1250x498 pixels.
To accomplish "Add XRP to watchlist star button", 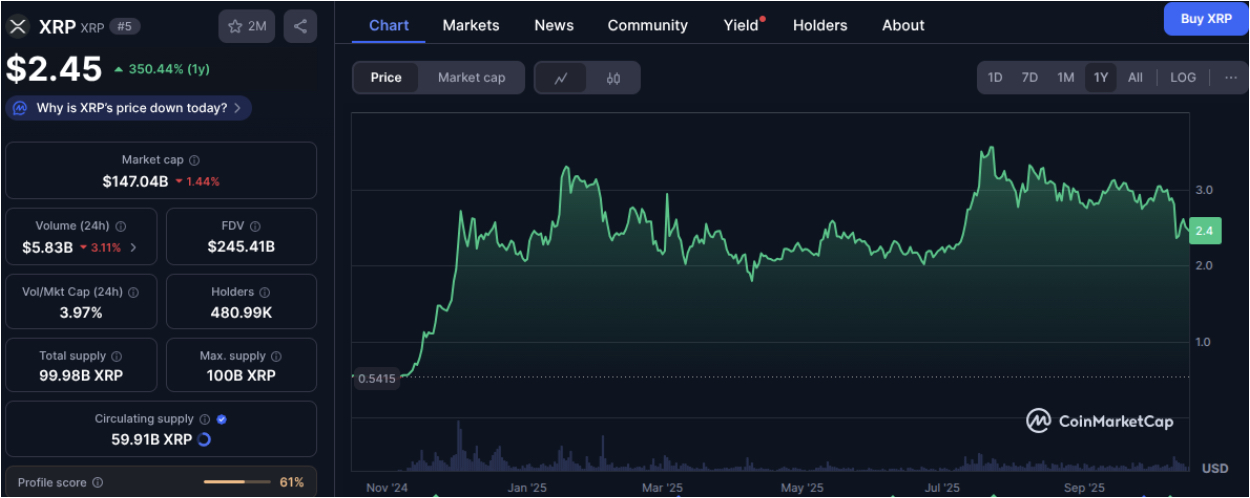I will pos(247,26).
